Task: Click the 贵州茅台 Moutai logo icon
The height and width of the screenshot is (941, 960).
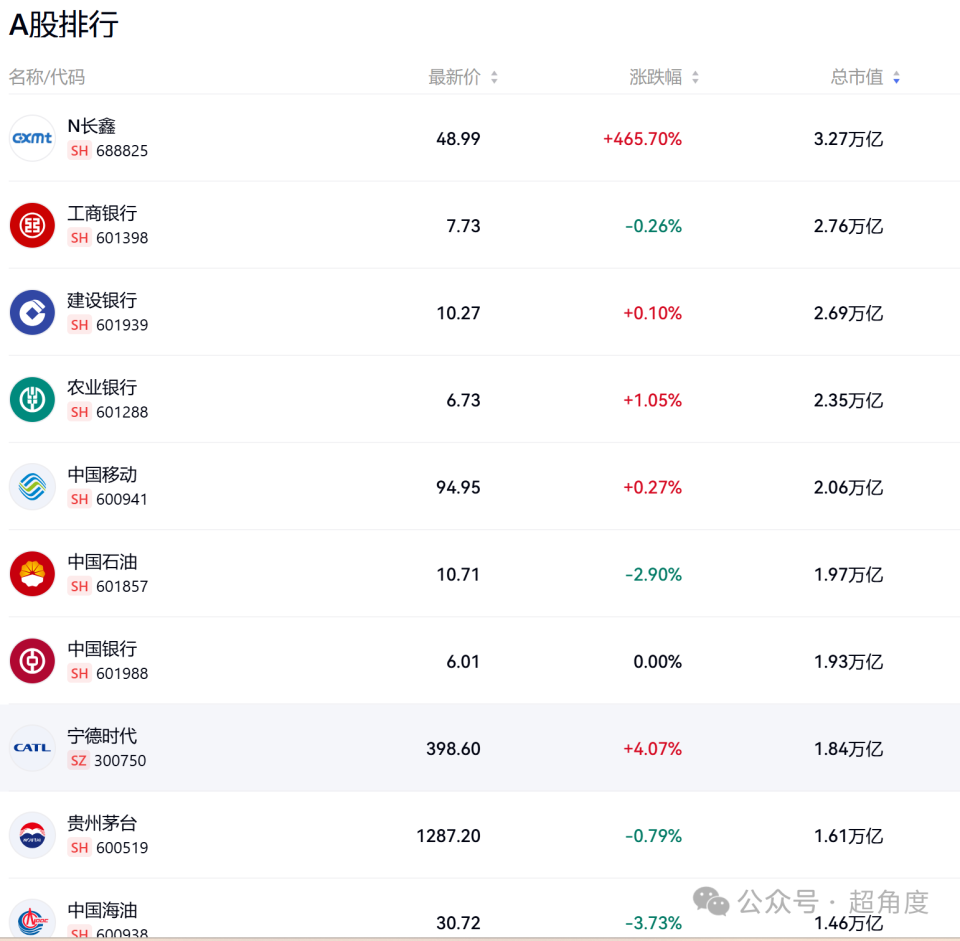Action: [32, 835]
